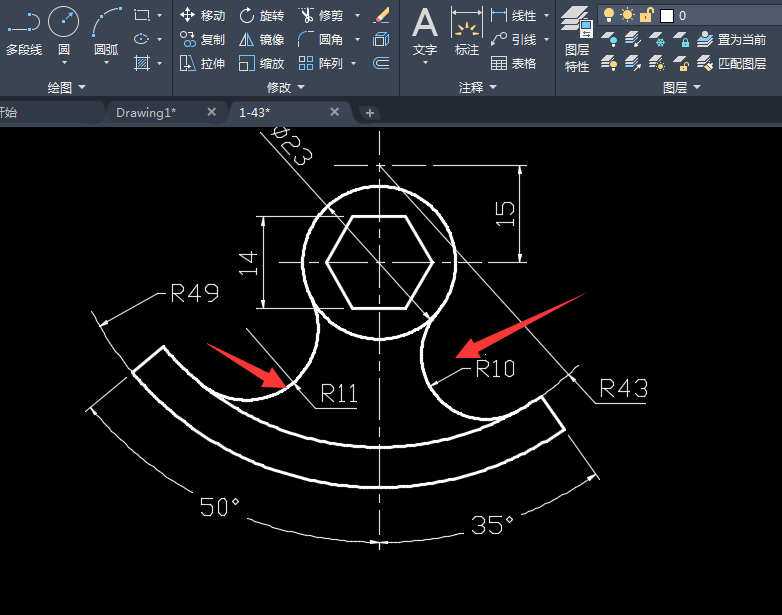Screen dimensions: 782x615
Task: Open Layer Properties (图层特性) manager
Action: coord(577,39)
